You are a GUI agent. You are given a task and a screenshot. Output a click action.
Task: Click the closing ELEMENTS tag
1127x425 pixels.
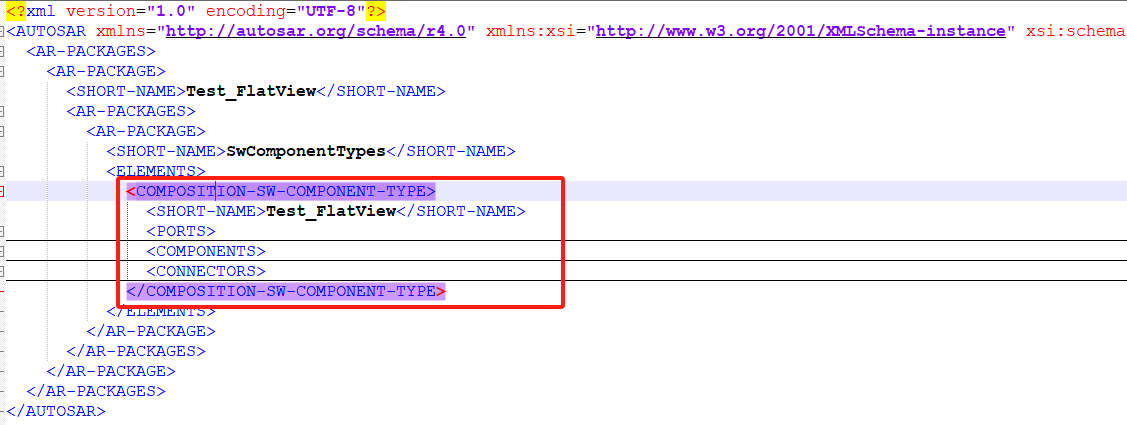tap(161, 311)
